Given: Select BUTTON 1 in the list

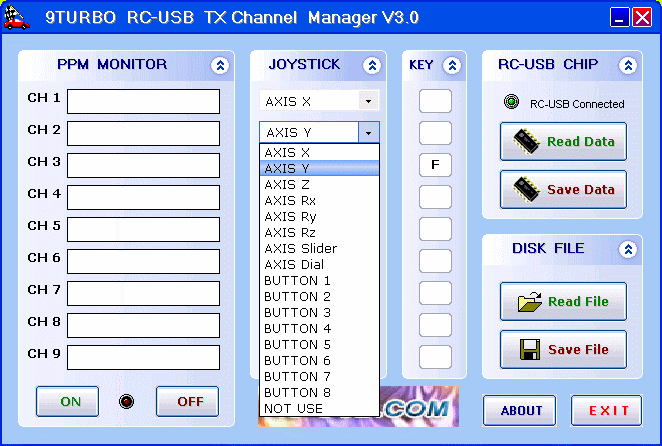Looking at the screenshot, I should (x=319, y=281).
